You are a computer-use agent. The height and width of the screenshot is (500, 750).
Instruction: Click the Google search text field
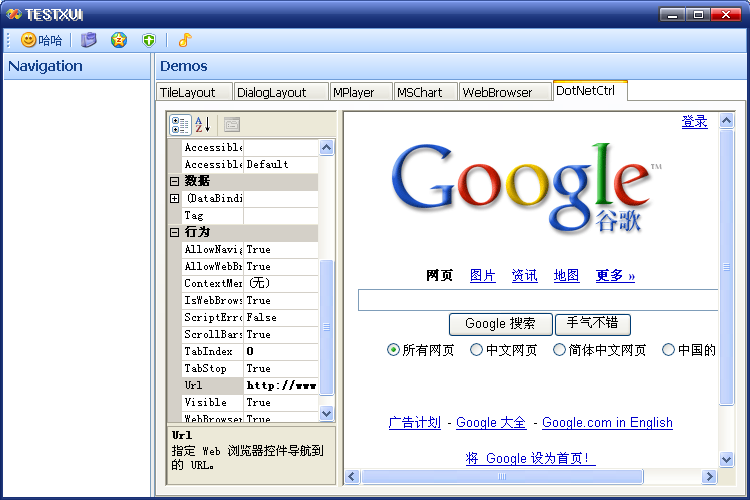tap(538, 300)
